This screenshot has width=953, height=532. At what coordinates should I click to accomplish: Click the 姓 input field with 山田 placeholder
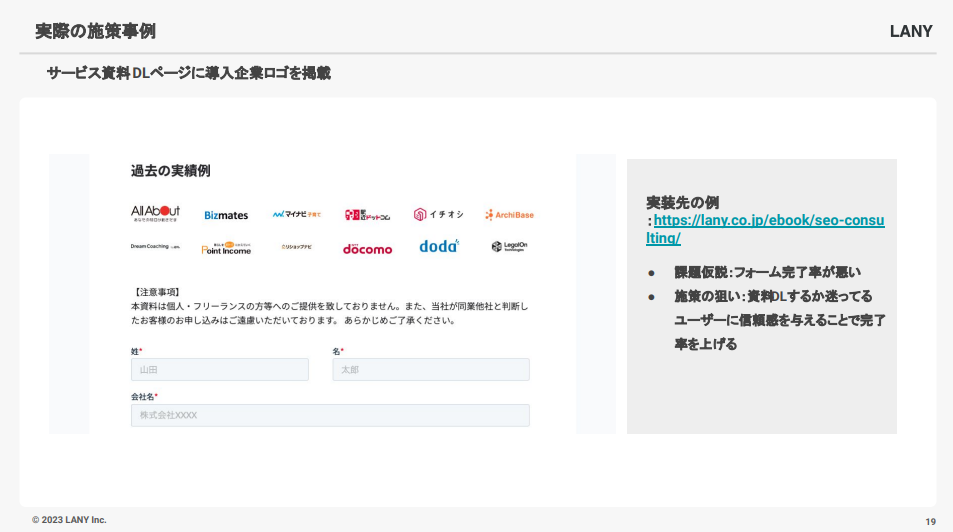click(220, 370)
